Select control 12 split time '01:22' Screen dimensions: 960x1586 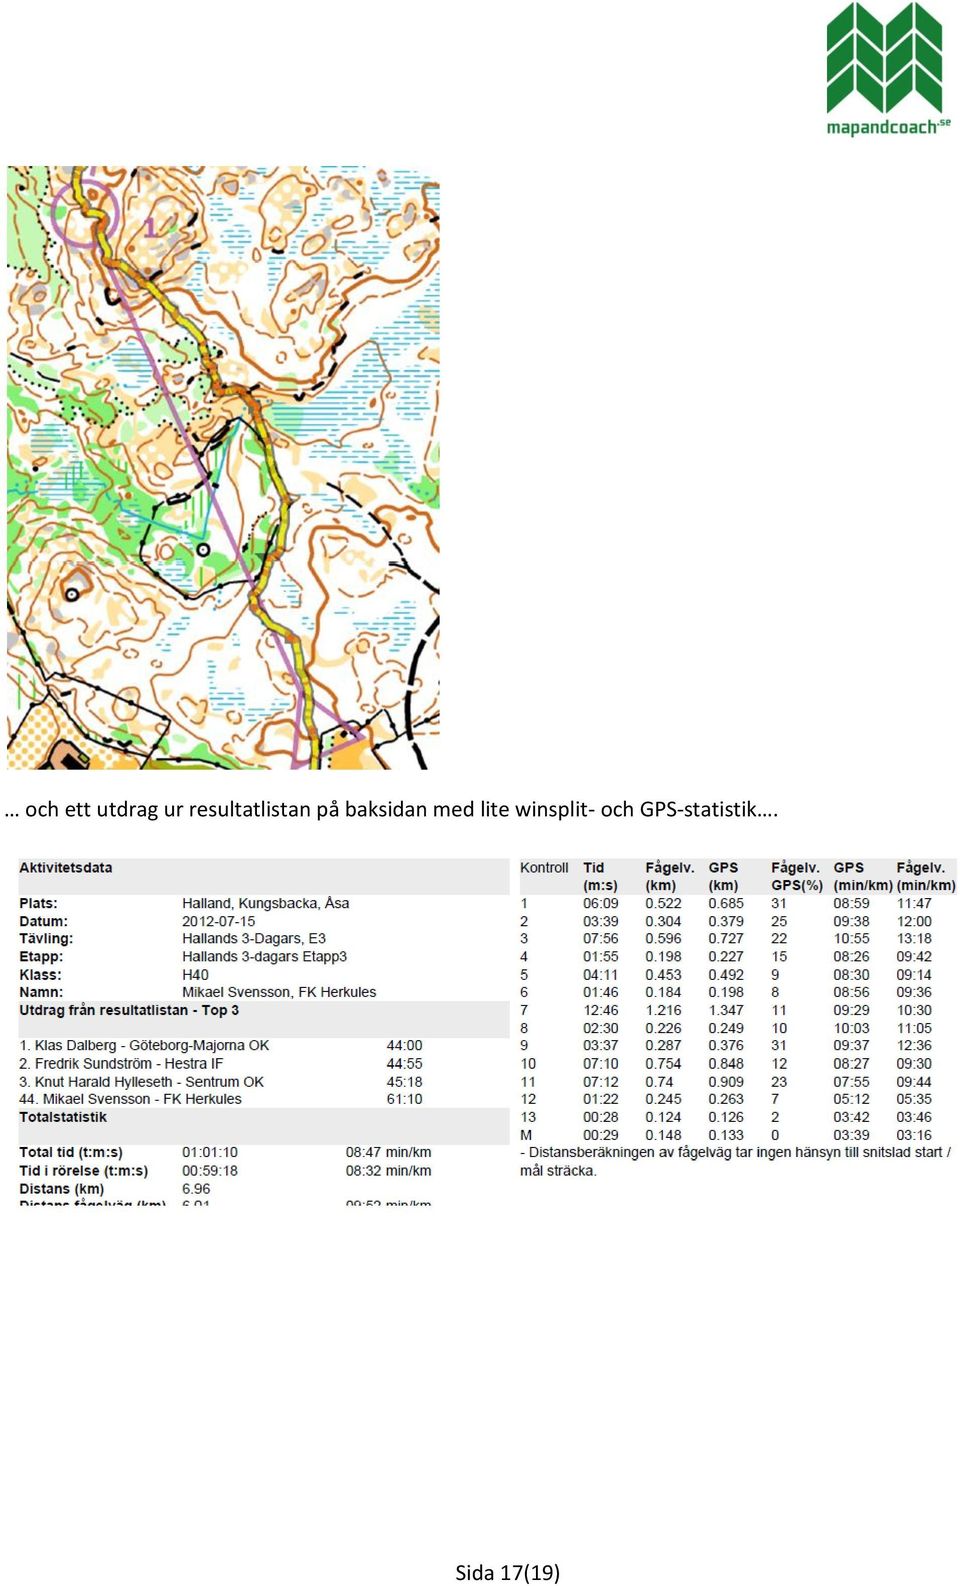click(x=601, y=1098)
